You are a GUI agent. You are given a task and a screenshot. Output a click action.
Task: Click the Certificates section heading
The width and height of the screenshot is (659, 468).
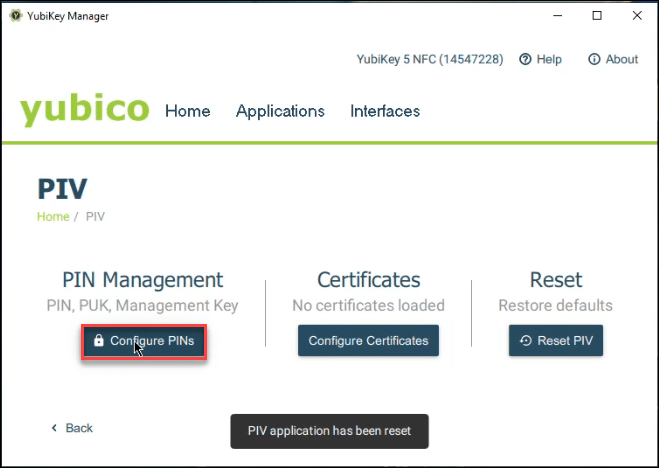coord(368,280)
